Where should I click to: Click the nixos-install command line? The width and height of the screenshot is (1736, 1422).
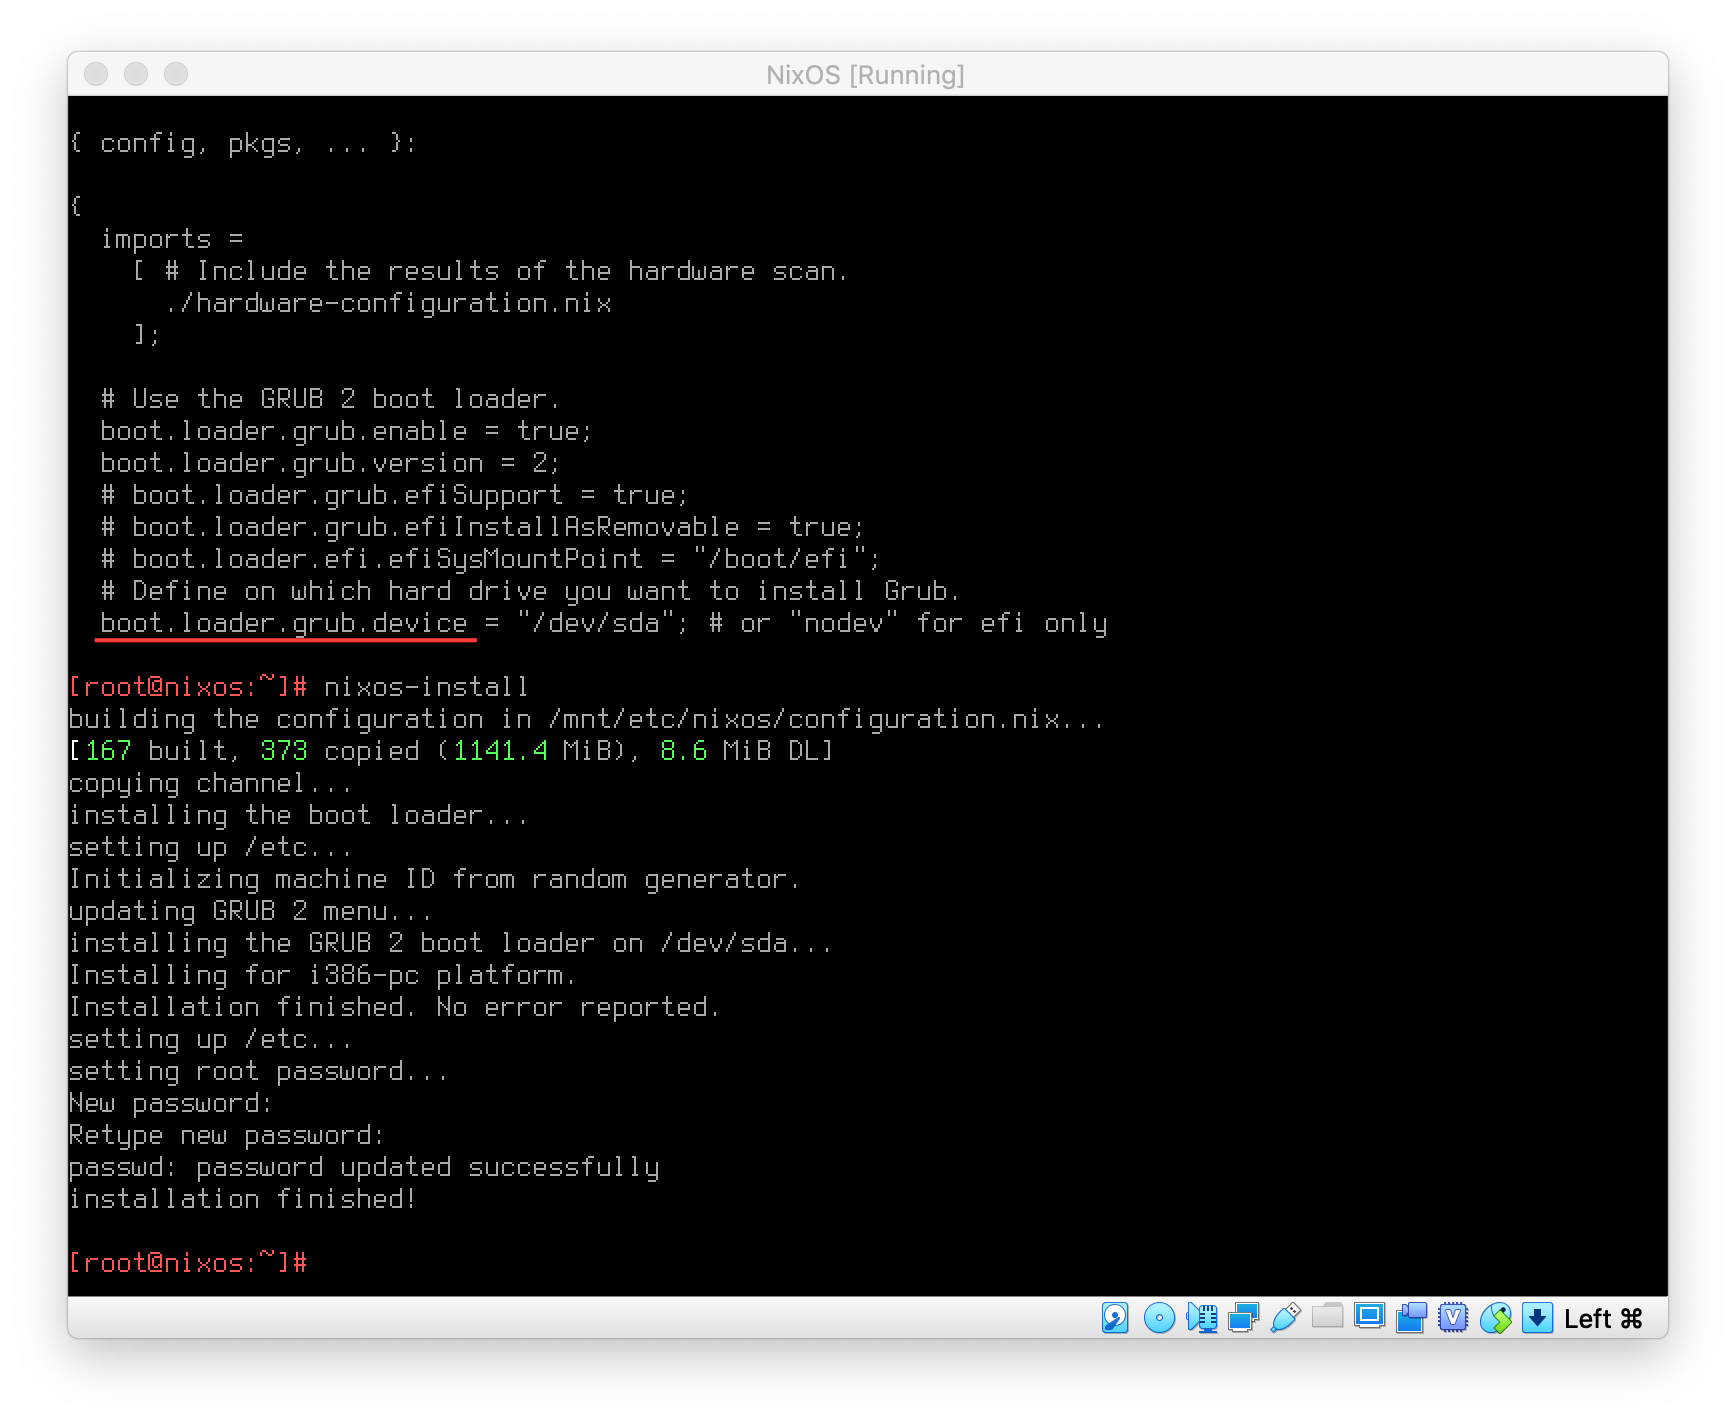(425, 687)
